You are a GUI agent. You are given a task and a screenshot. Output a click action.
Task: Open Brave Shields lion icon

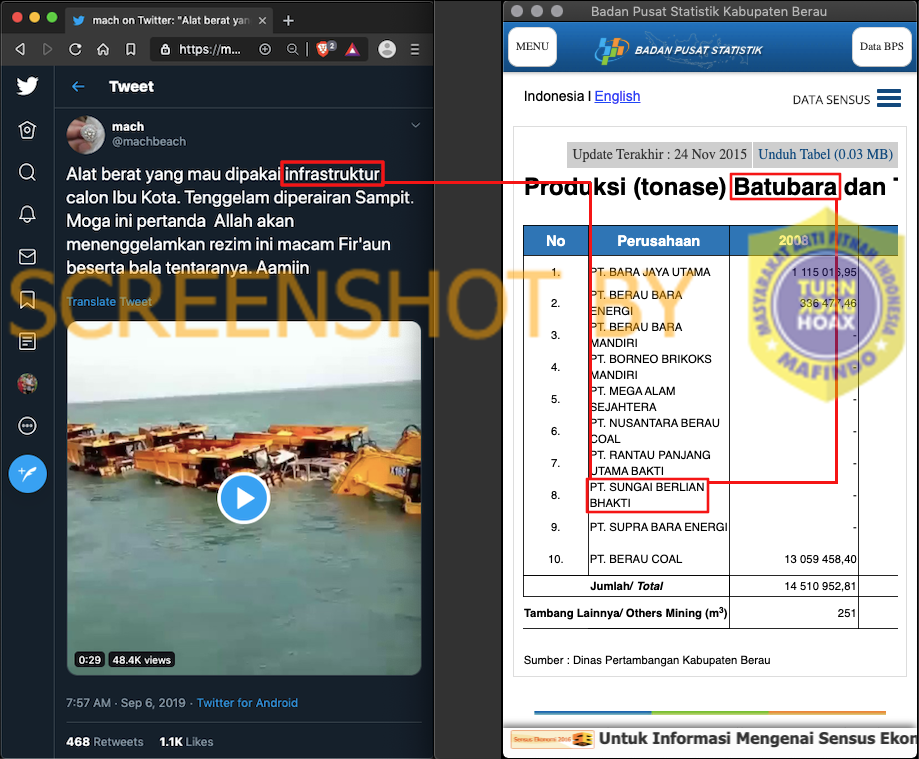325,49
